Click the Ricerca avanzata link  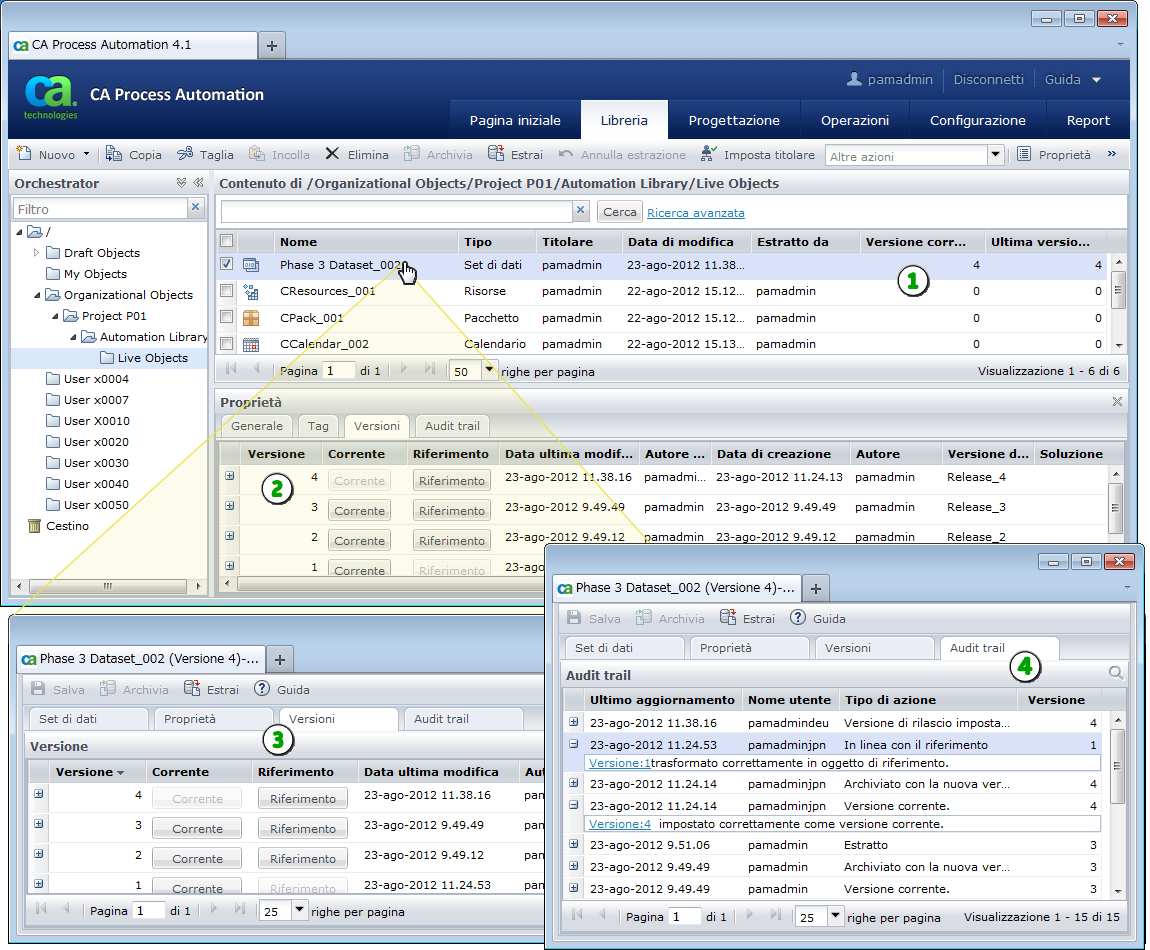695,213
